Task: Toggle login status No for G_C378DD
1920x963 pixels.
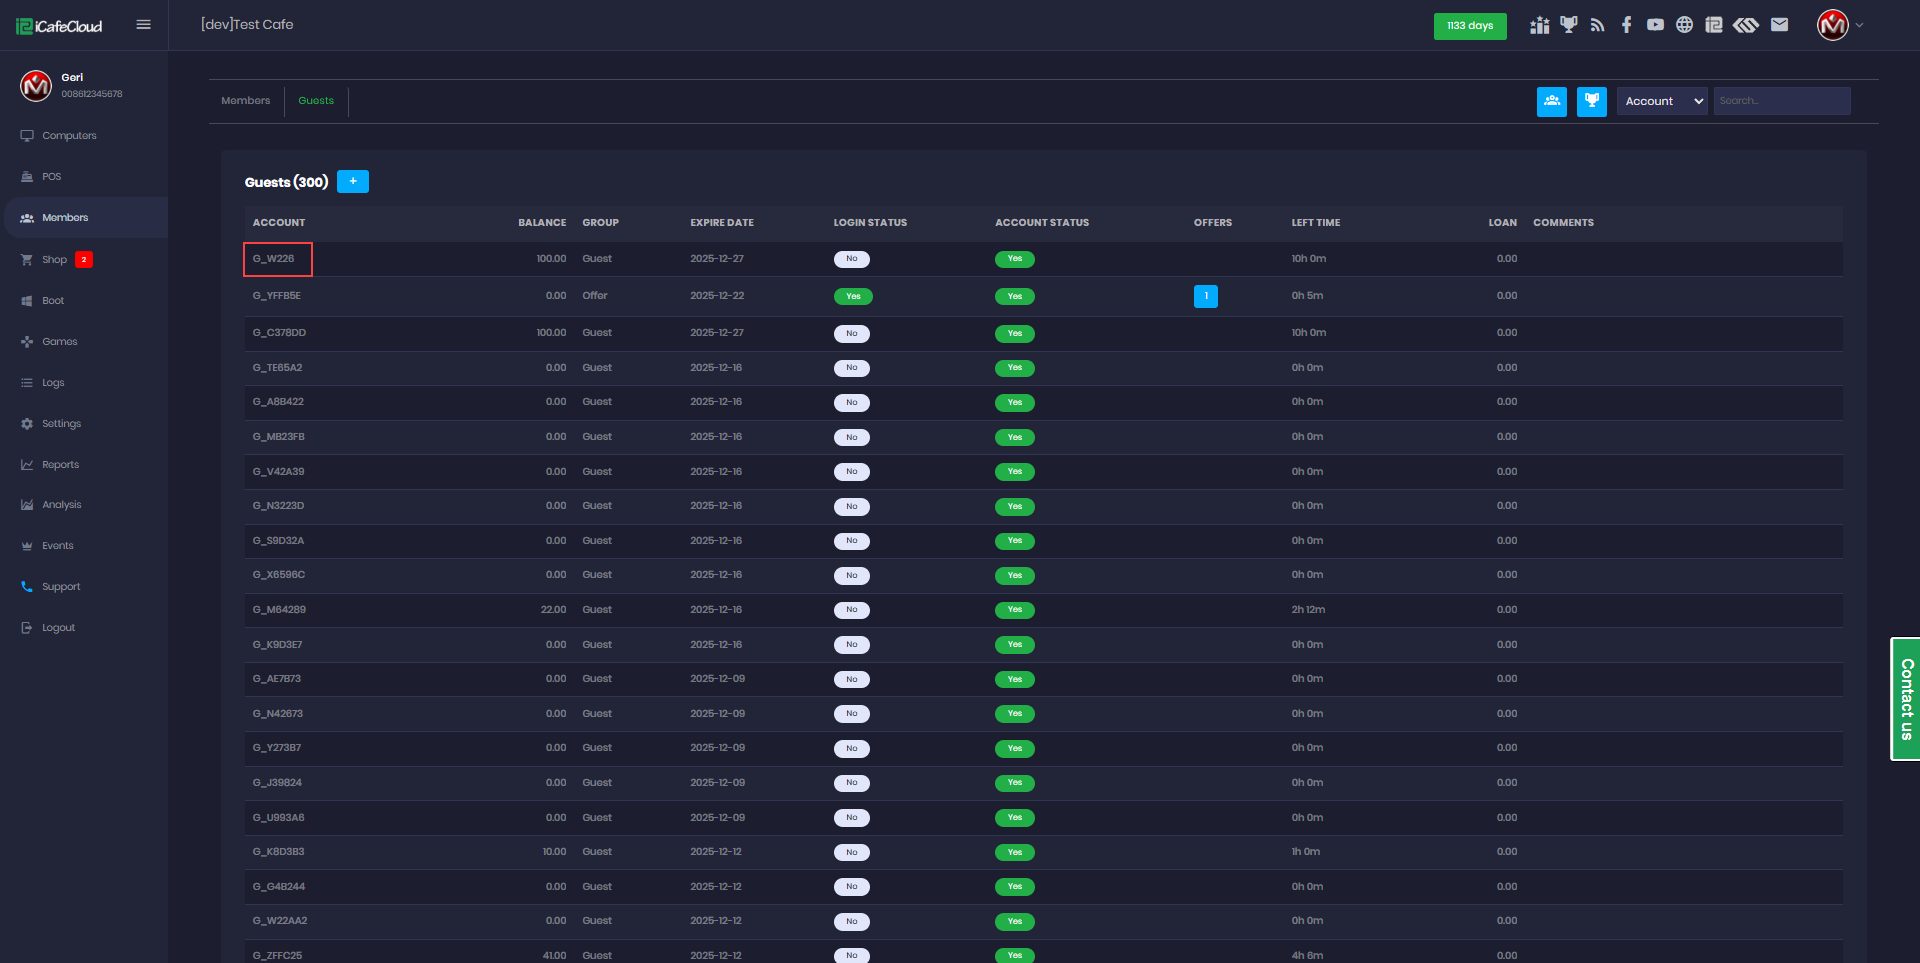Action: 851,333
